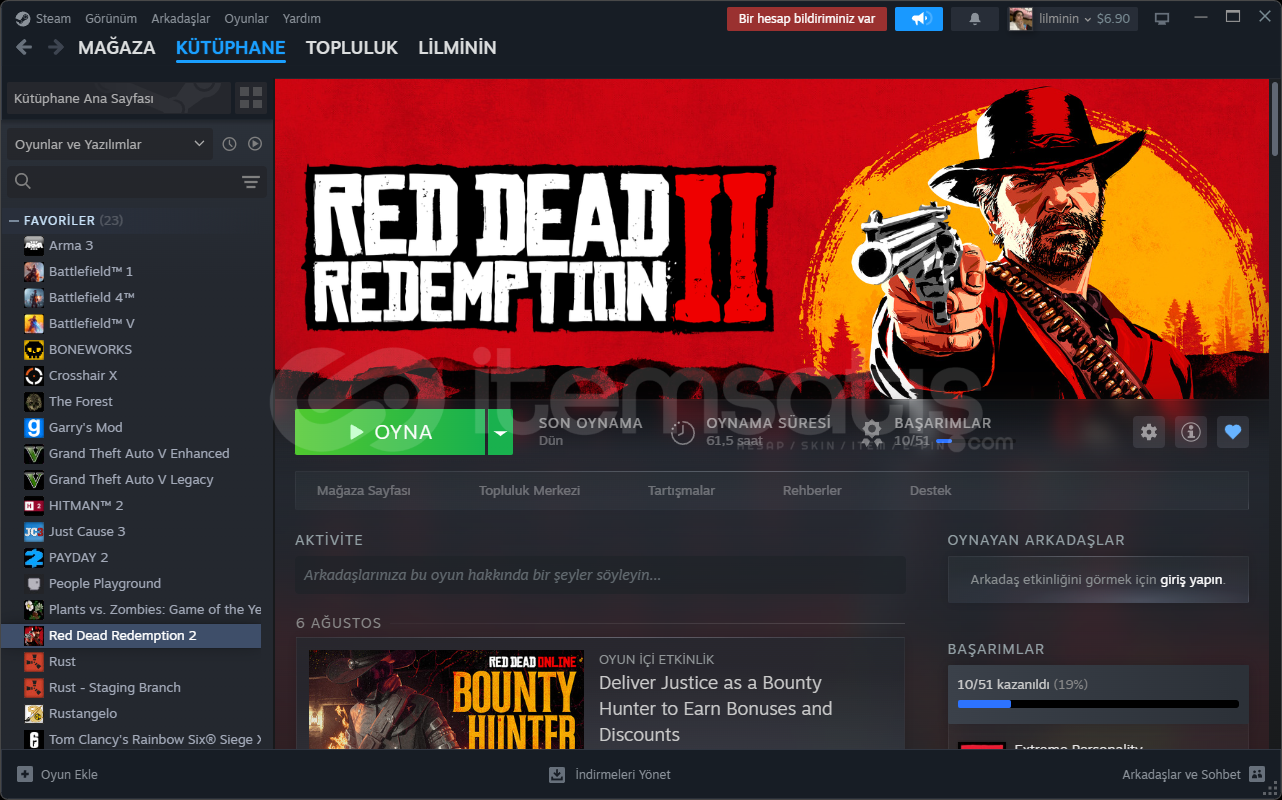Open the dropdown arrow beside OYNA

pos(500,432)
